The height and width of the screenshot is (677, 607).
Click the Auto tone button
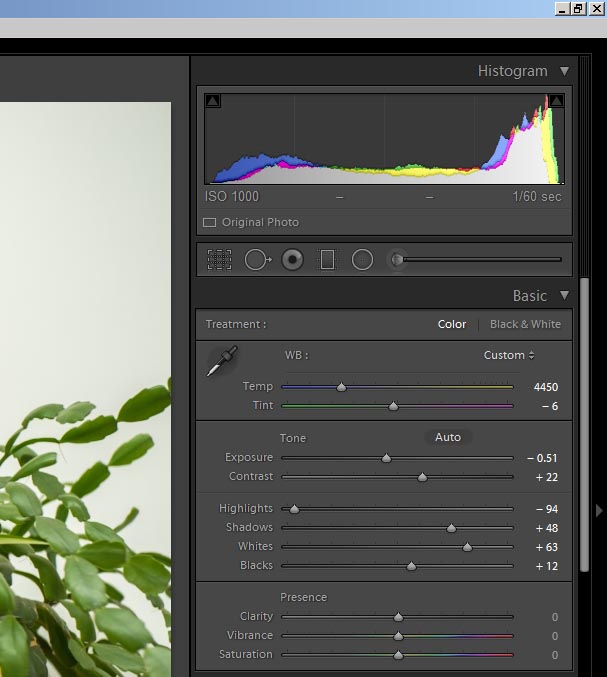coord(448,437)
